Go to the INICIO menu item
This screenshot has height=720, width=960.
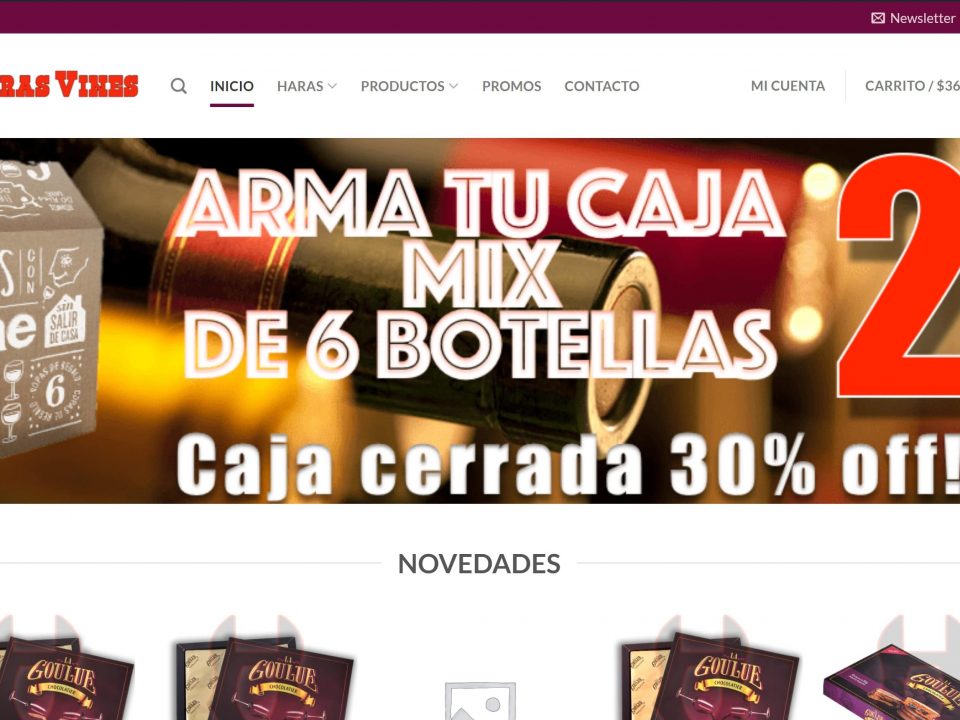[231, 86]
